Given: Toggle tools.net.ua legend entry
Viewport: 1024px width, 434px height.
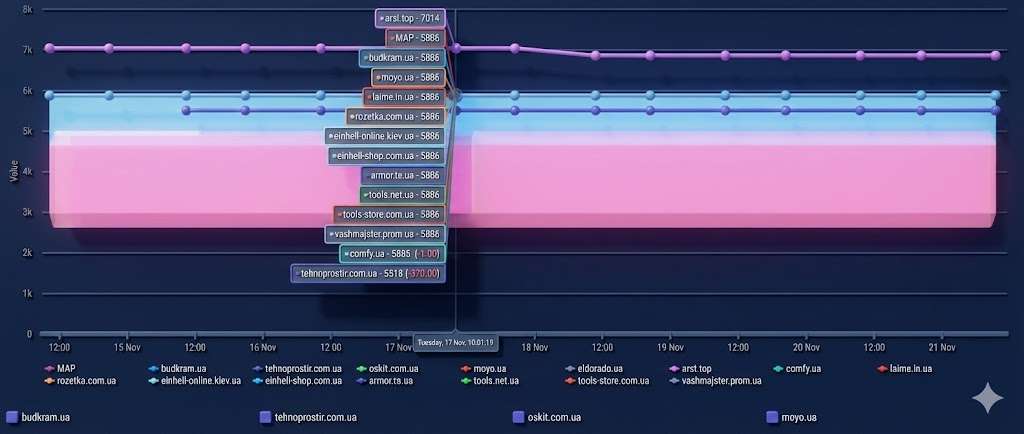Looking at the screenshot, I should [x=490, y=380].
